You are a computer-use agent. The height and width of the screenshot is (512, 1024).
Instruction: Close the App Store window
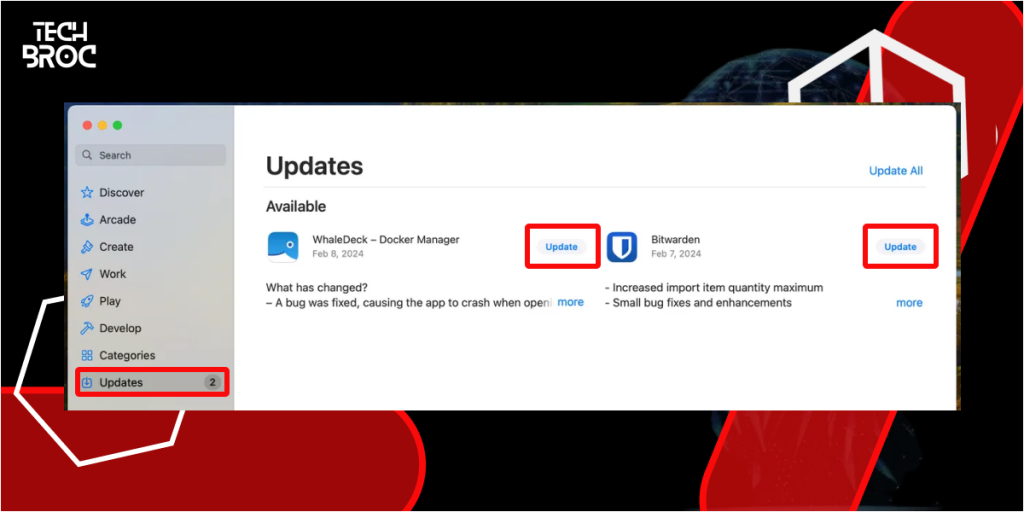pos(87,125)
